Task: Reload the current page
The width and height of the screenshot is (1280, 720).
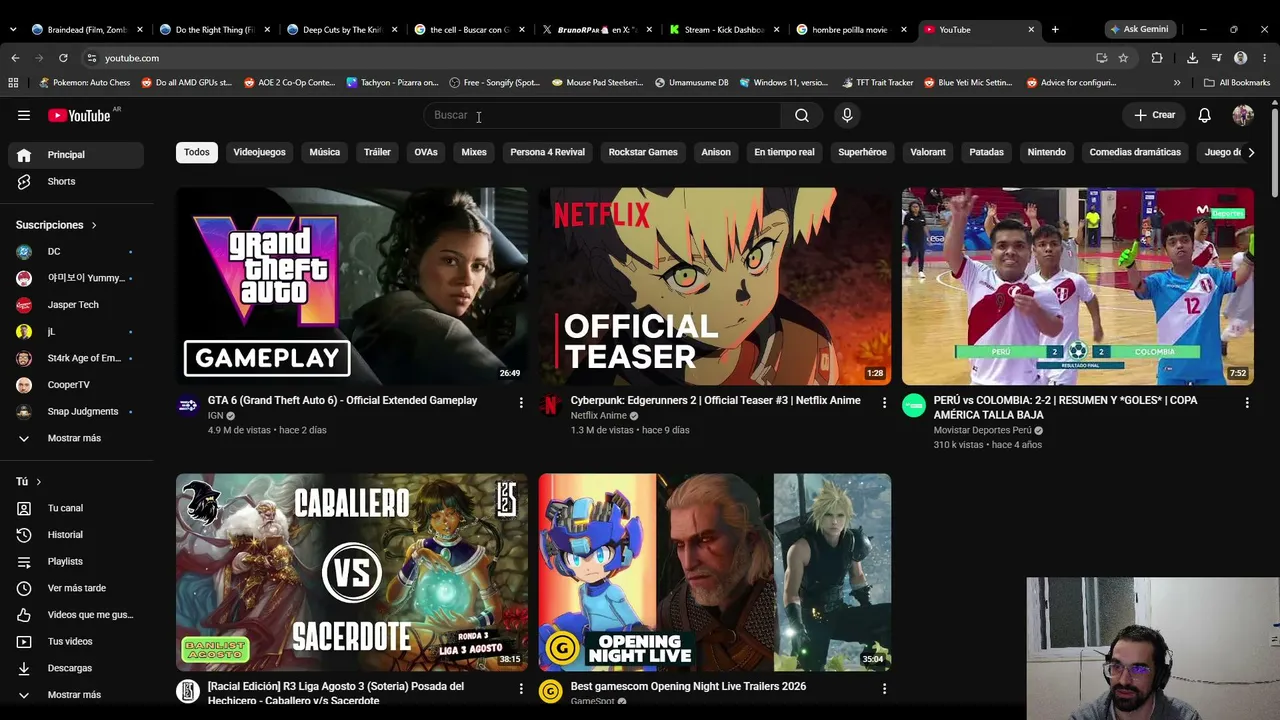Action: click(x=63, y=58)
